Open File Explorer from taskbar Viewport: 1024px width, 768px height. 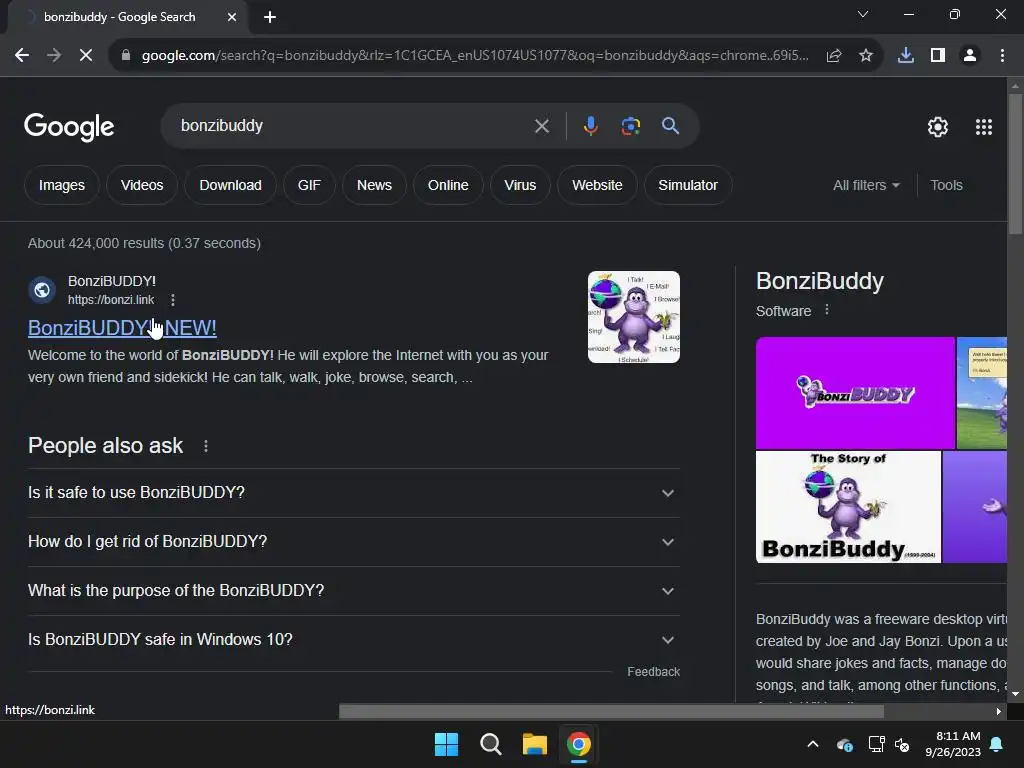point(535,744)
